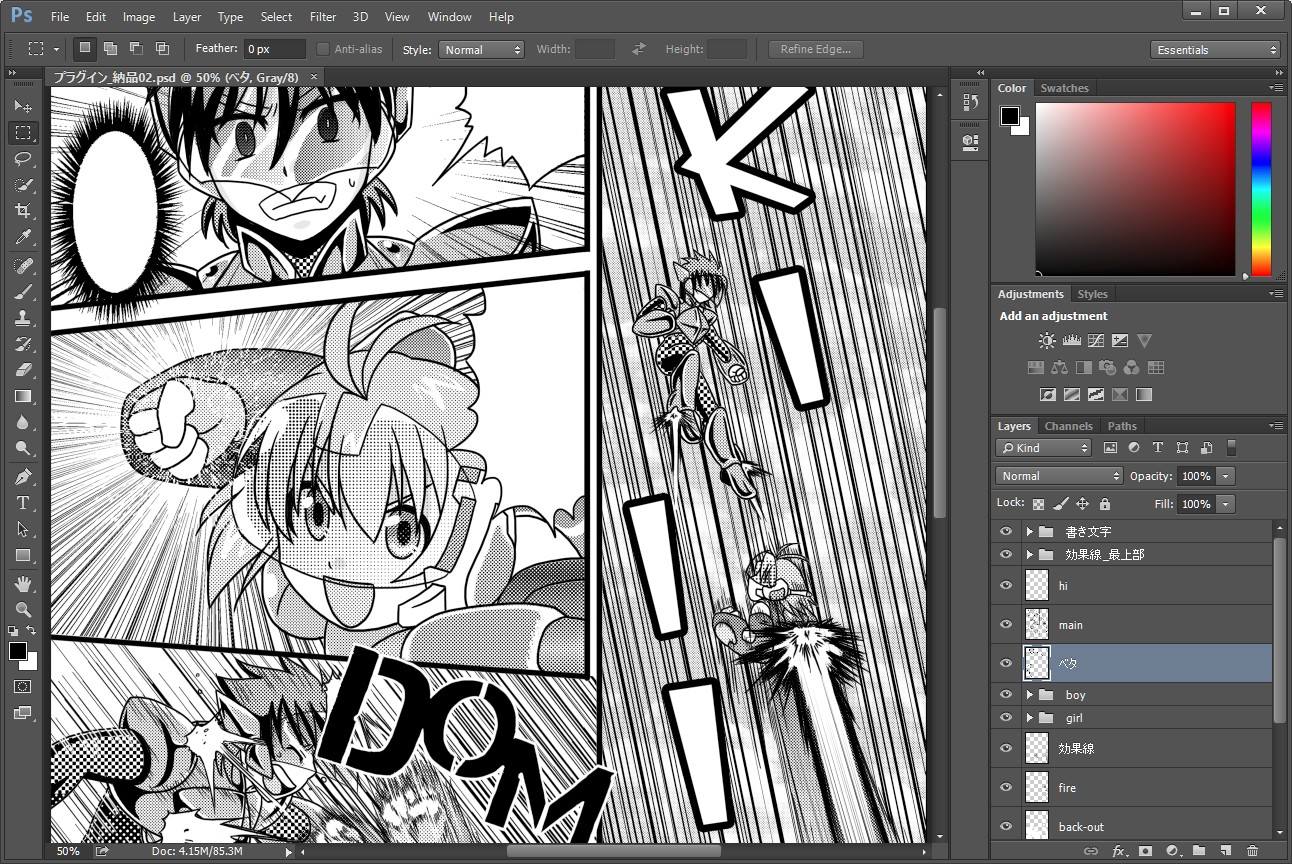This screenshot has height=864, width=1292.
Task: Expand the boy layer group
Action: click(1029, 694)
